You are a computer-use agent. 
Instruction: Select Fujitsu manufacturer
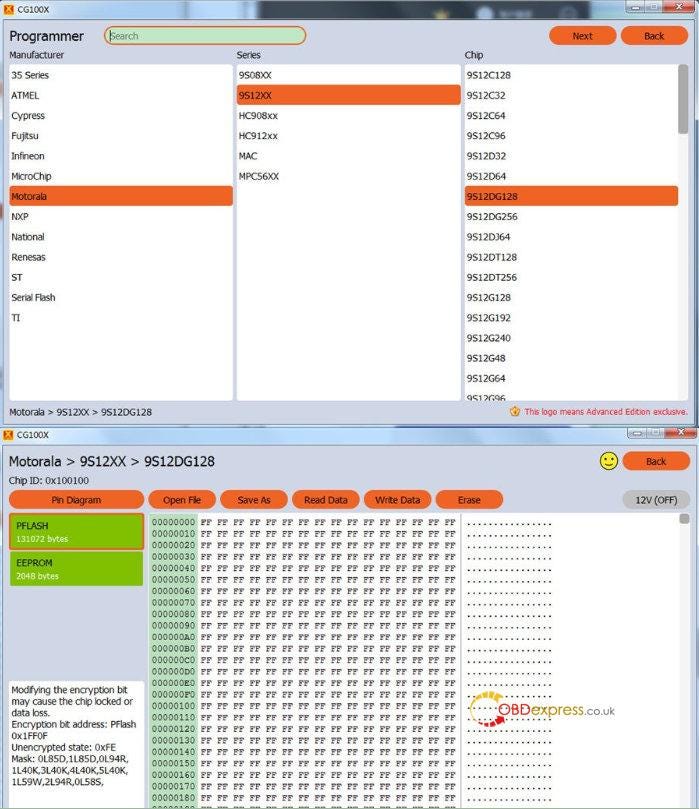[121, 136]
